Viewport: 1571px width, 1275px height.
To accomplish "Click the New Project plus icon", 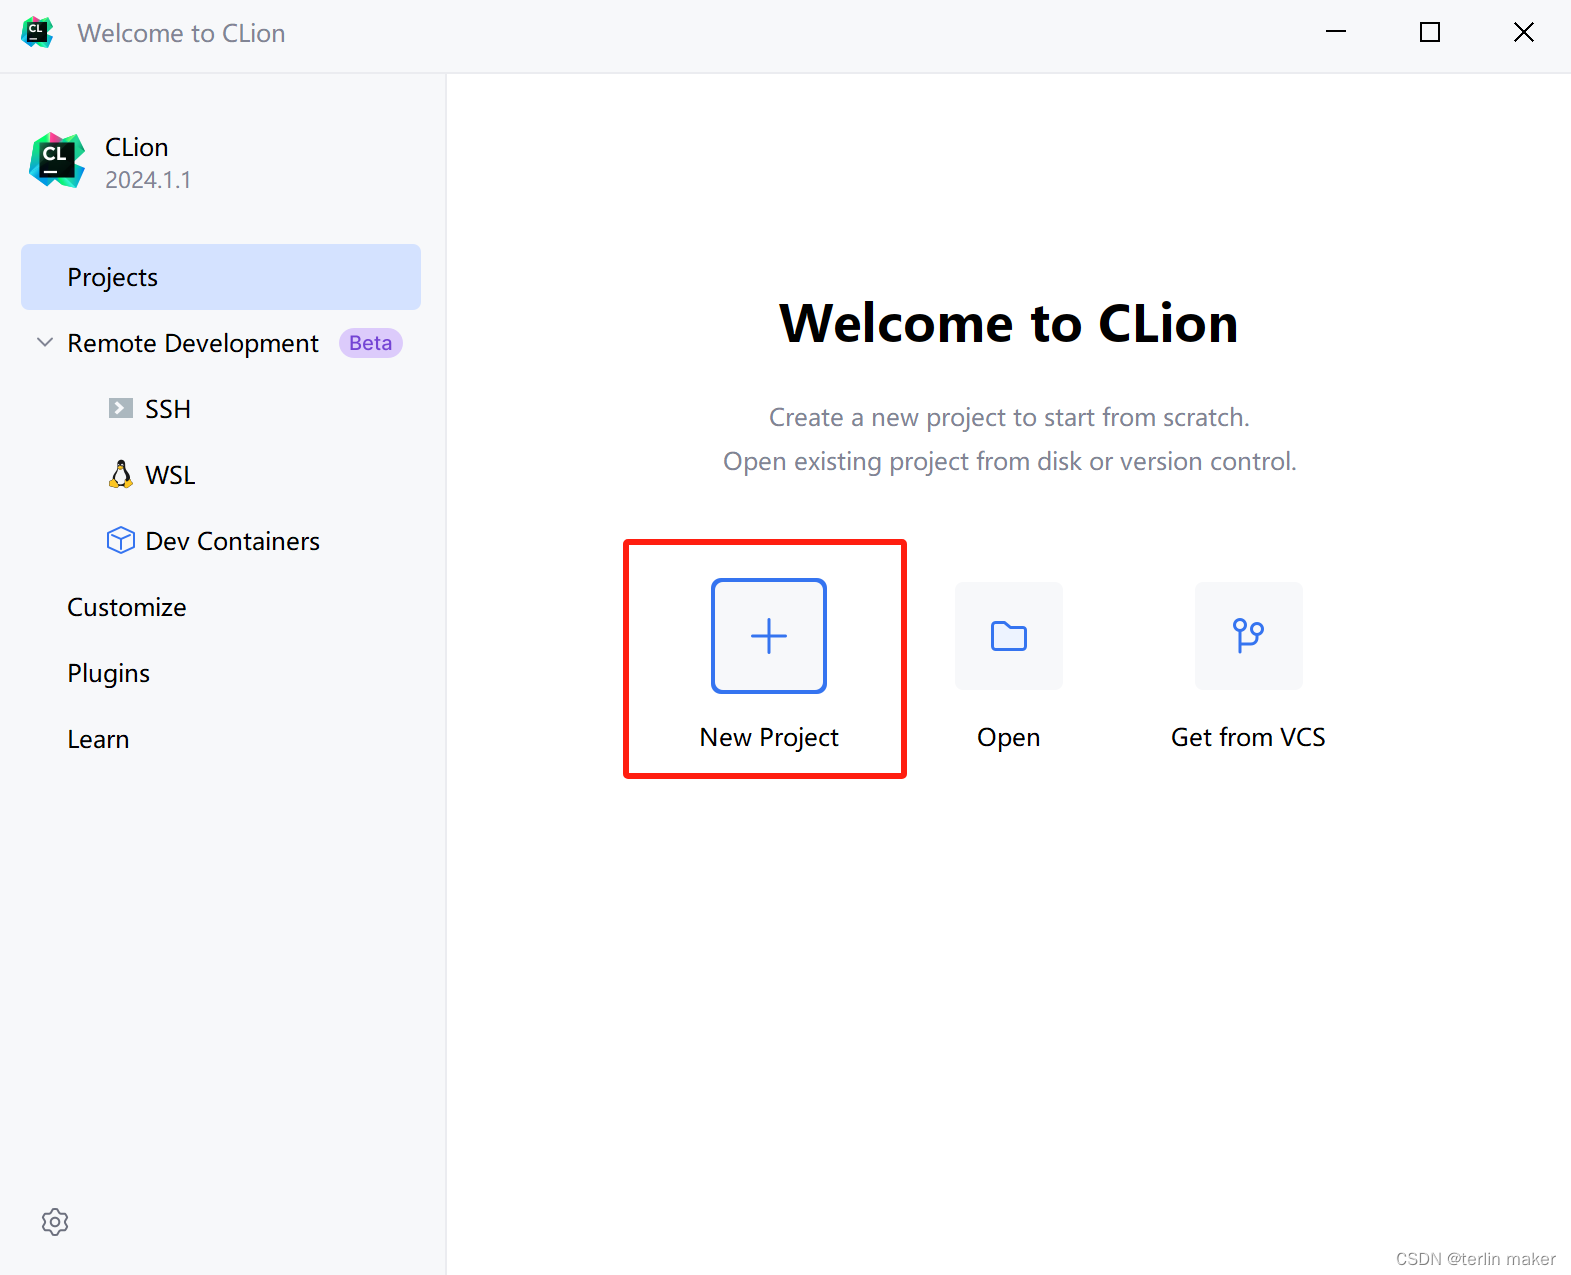I will pyautogui.click(x=769, y=636).
